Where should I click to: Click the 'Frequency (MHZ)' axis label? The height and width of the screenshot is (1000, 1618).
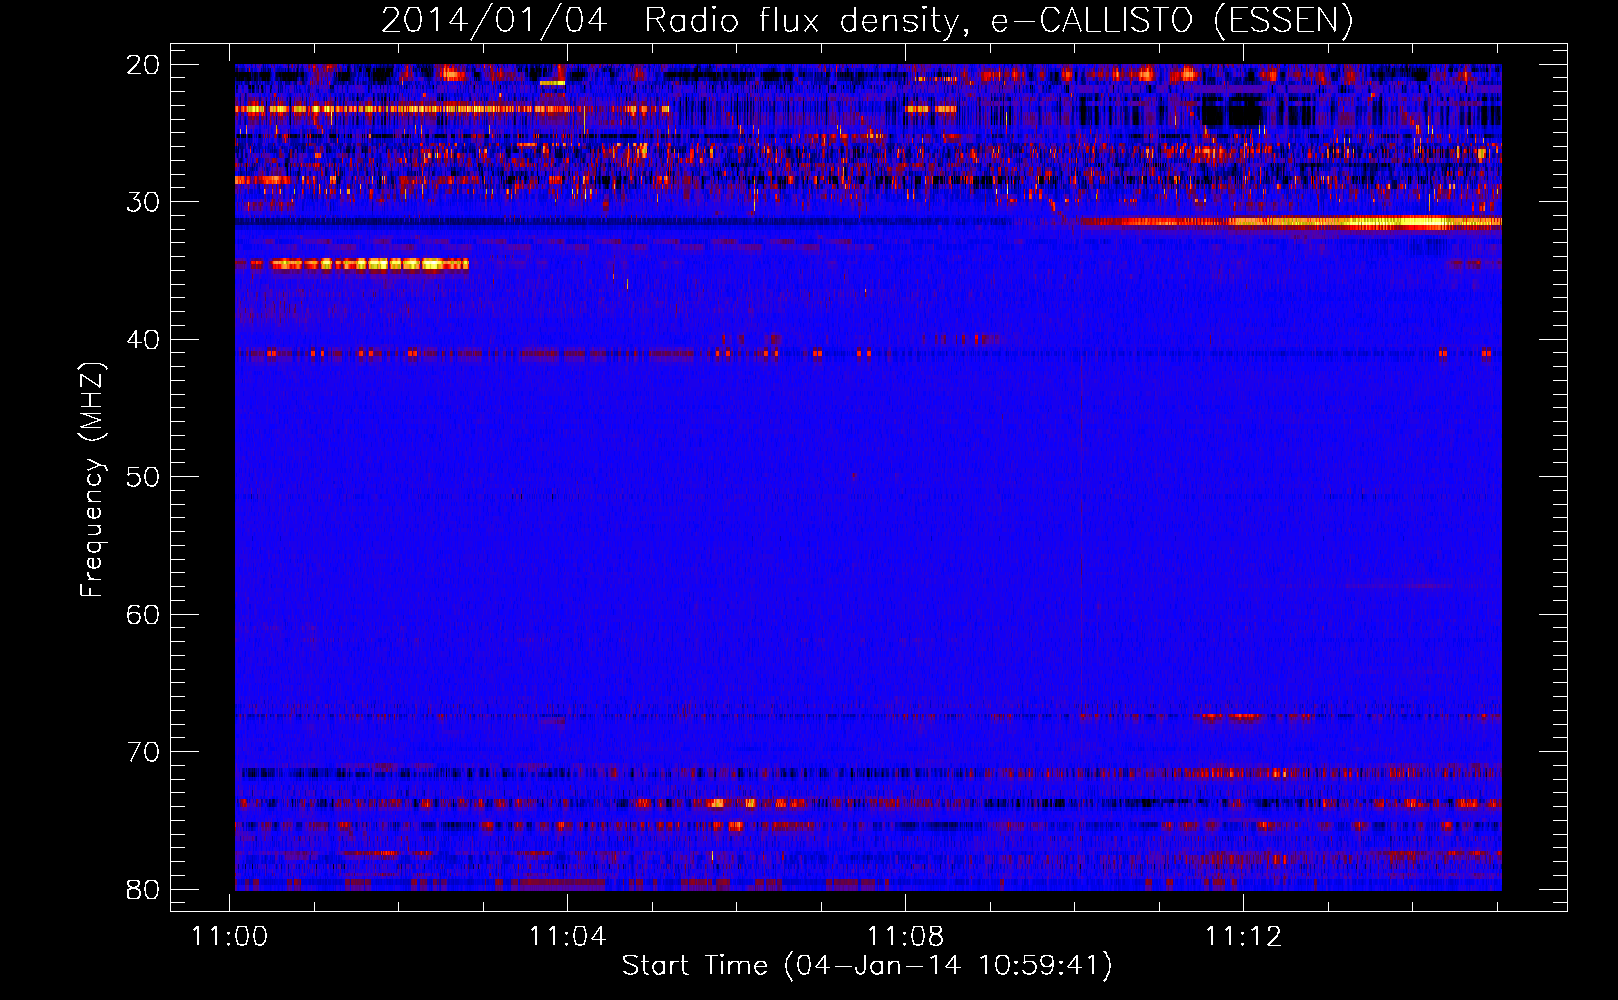click(x=92, y=480)
